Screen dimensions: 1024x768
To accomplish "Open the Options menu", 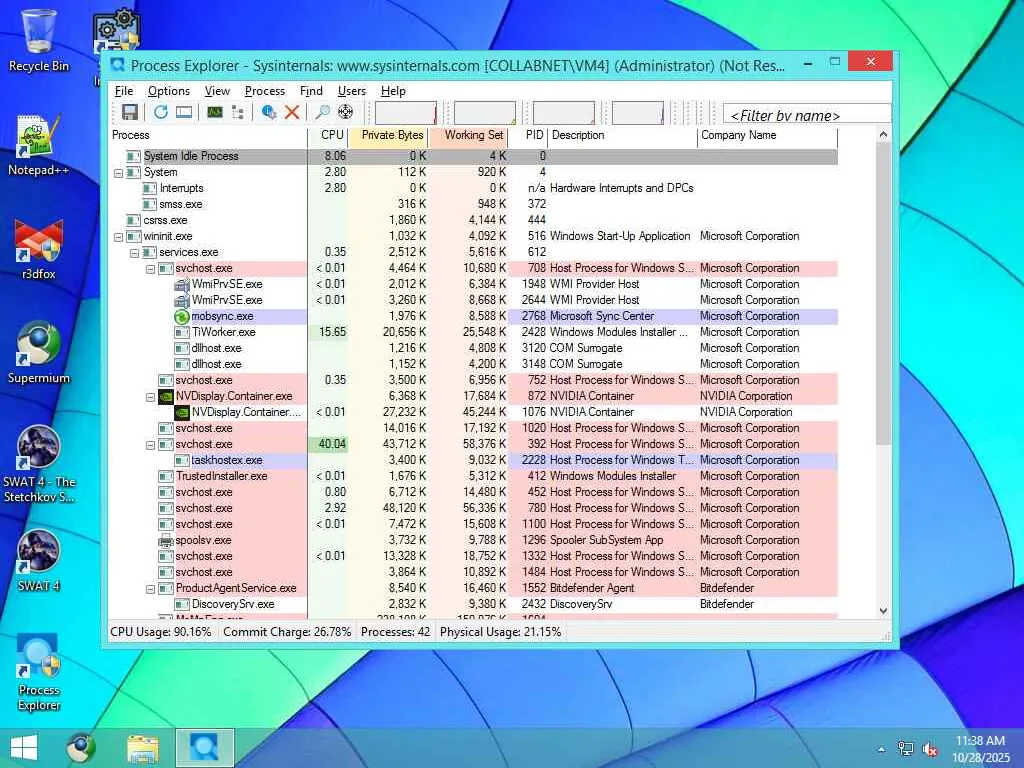I will pyautogui.click(x=168, y=91).
